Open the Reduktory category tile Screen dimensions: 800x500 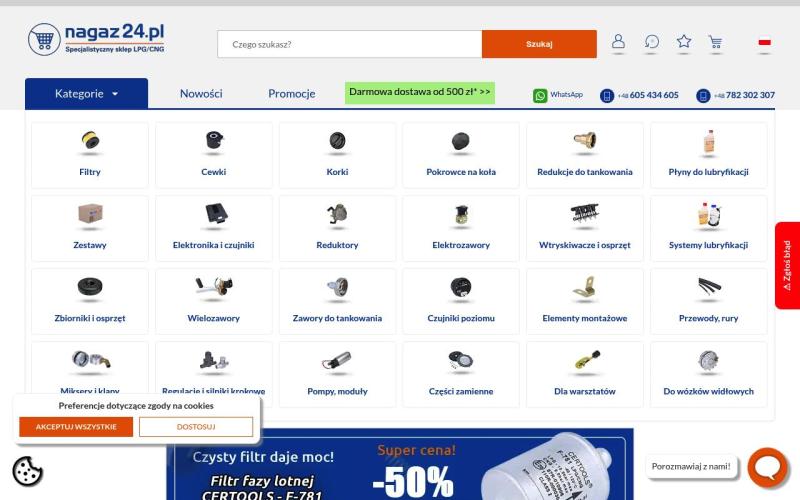pyautogui.click(x=337, y=228)
